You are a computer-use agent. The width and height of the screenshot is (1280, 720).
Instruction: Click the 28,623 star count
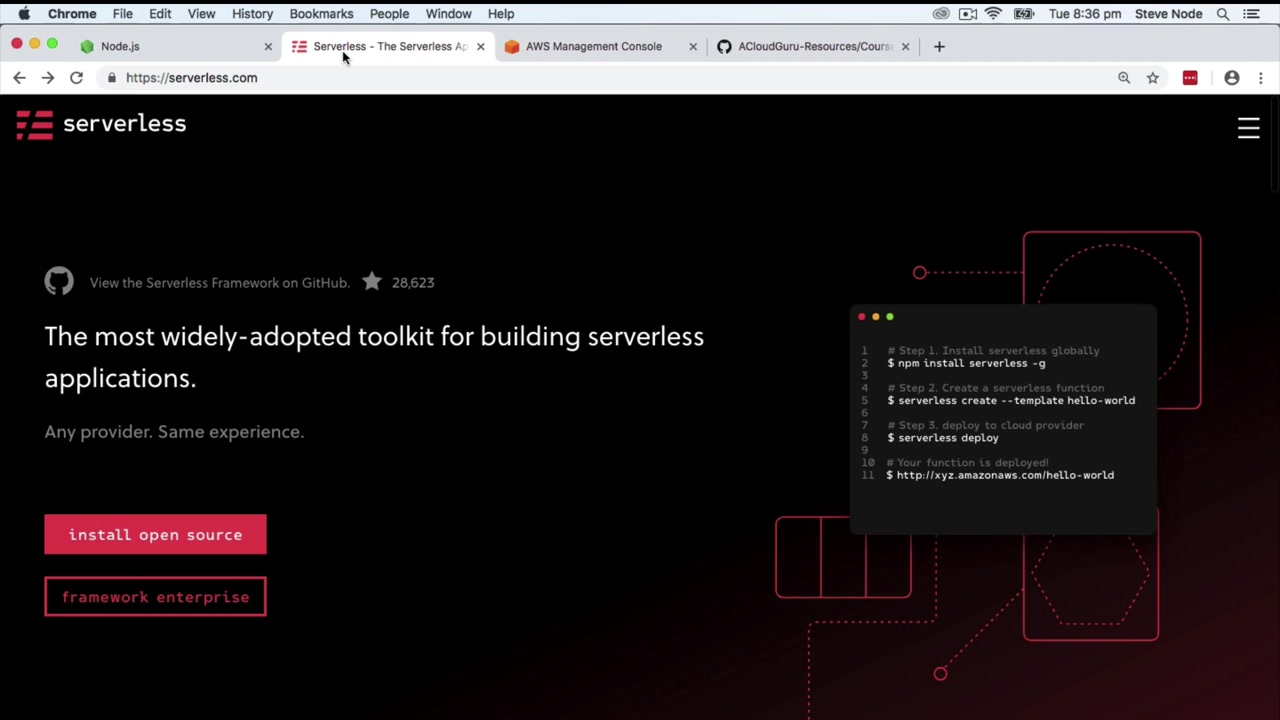coord(413,283)
